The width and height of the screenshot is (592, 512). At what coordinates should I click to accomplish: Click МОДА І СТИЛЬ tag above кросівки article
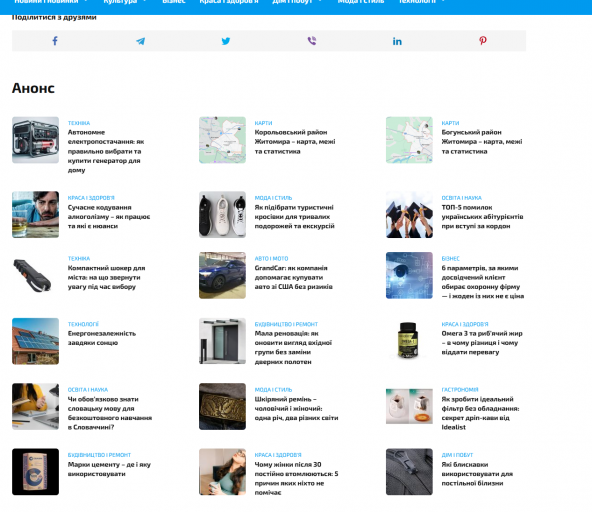(273, 198)
